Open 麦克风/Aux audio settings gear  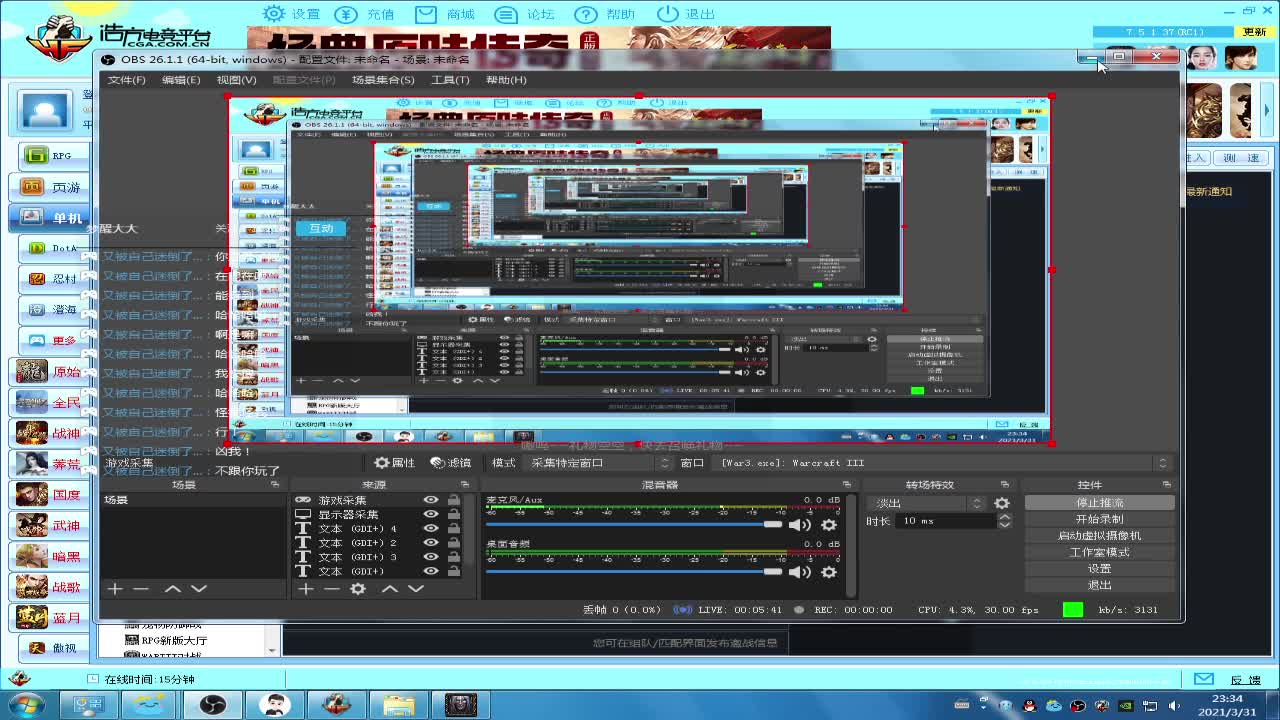(x=829, y=525)
